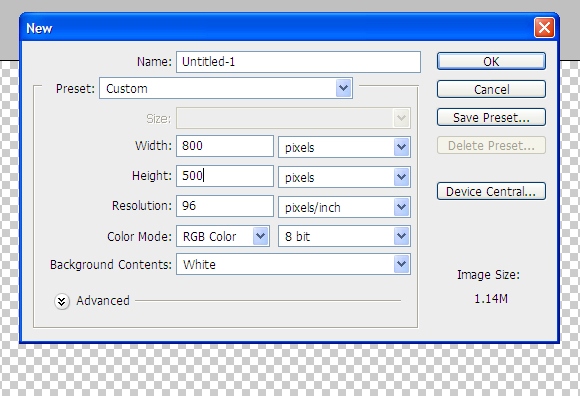Image resolution: width=580 pixels, height=396 pixels.
Task: Click the Name field containing Untitled-1
Action: [x=298, y=62]
